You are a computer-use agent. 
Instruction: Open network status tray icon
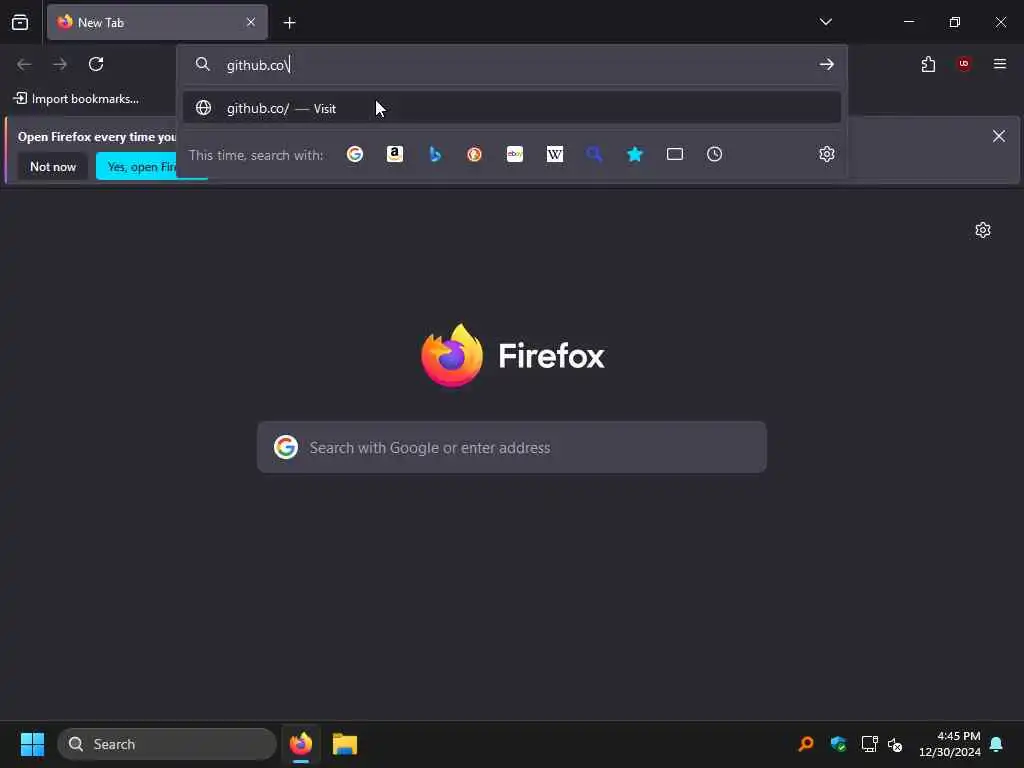(869, 744)
